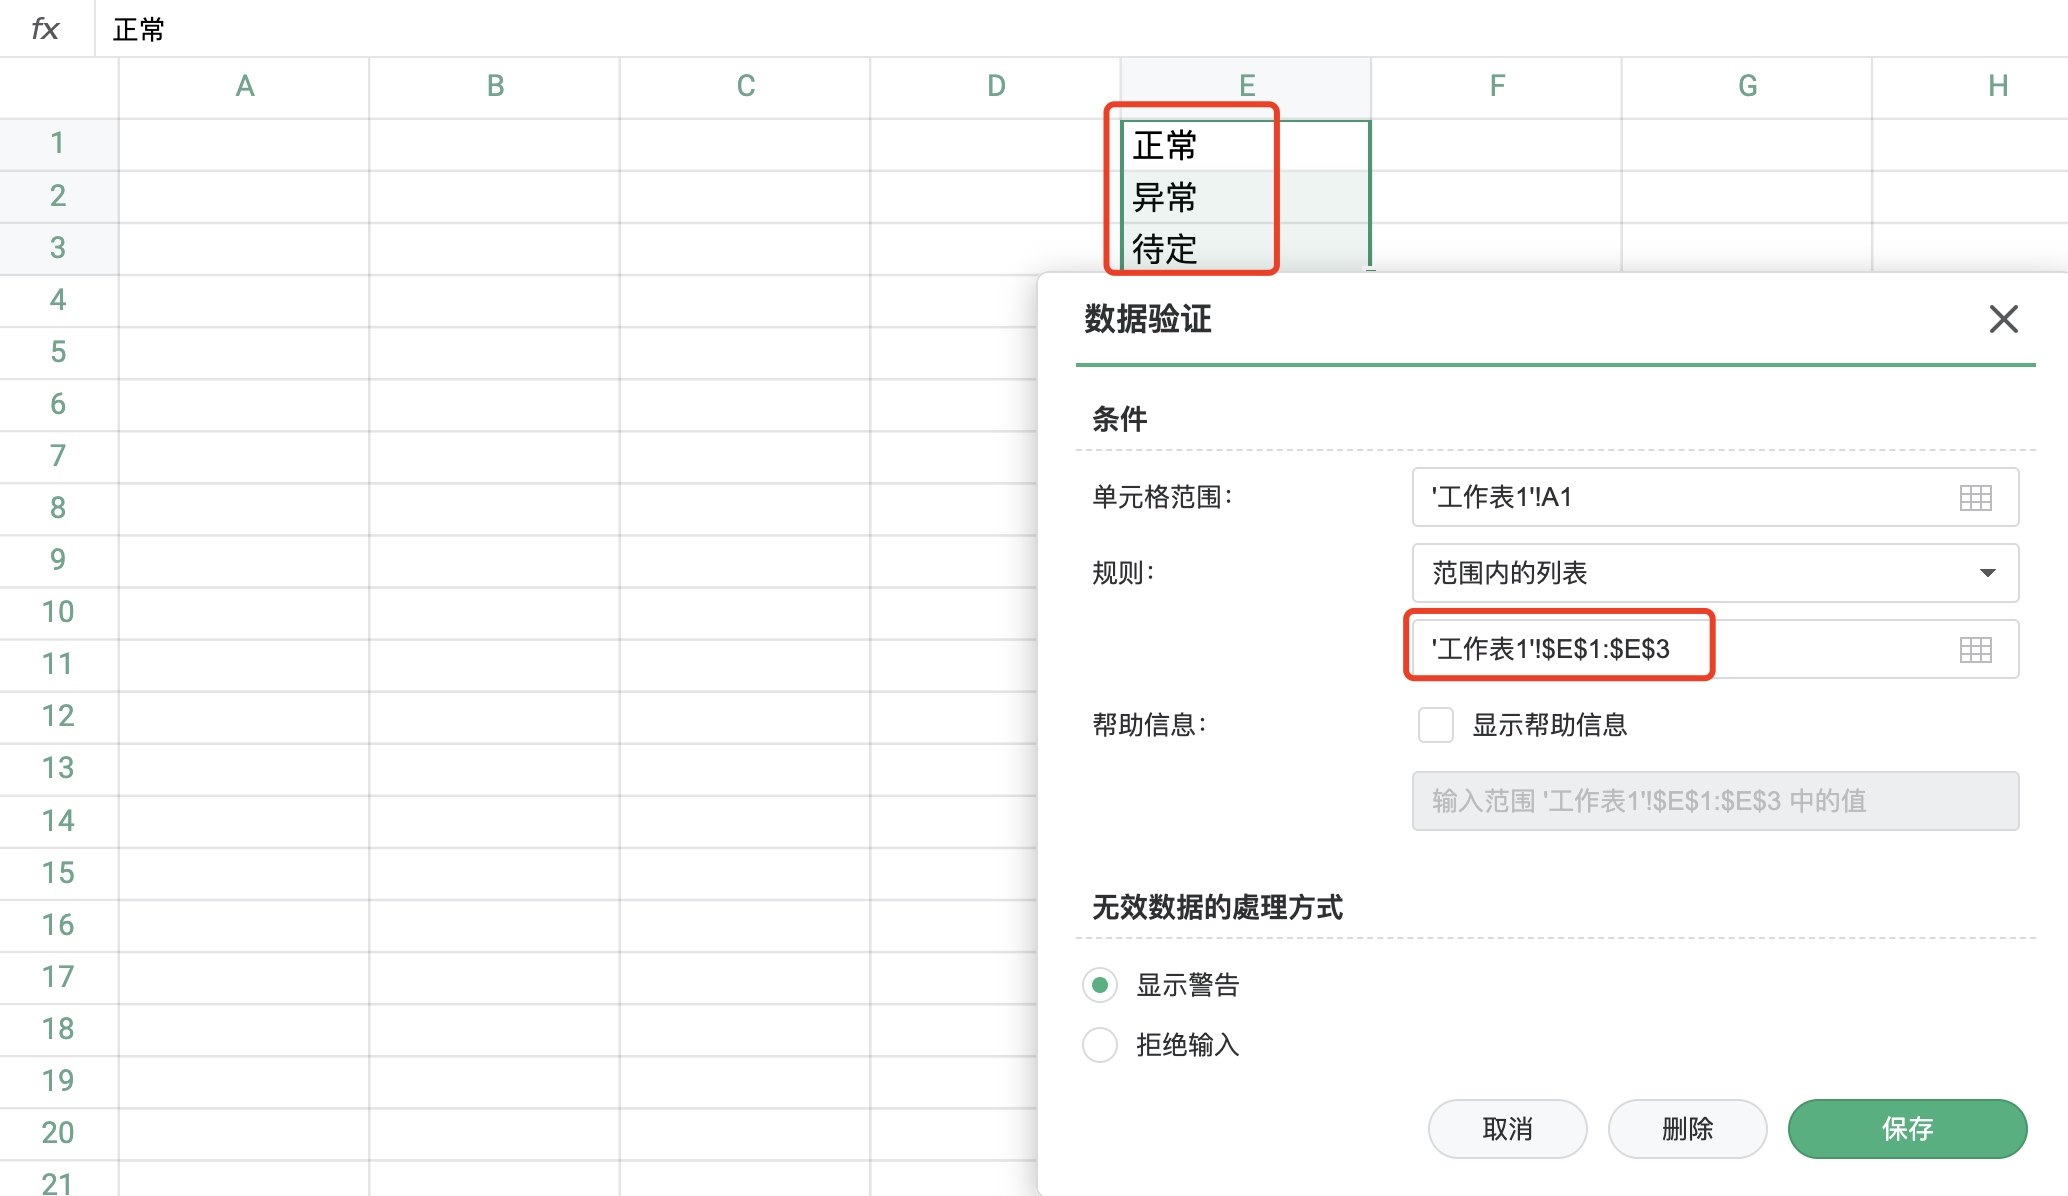The width and height of the screenshot is (2068, 1196).
Task: Click the 数据验证 panel title
Action: tap(1148, 319)
